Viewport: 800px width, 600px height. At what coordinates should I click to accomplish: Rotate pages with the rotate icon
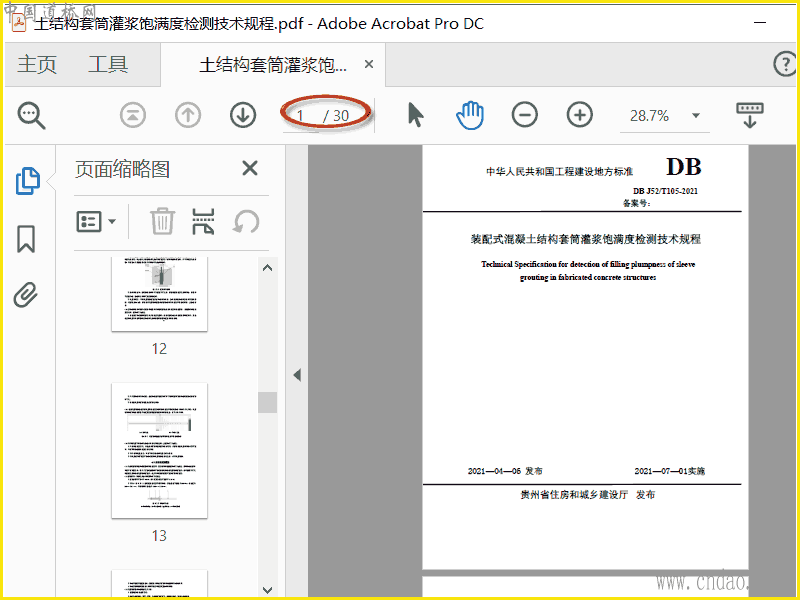coord(246,222)
